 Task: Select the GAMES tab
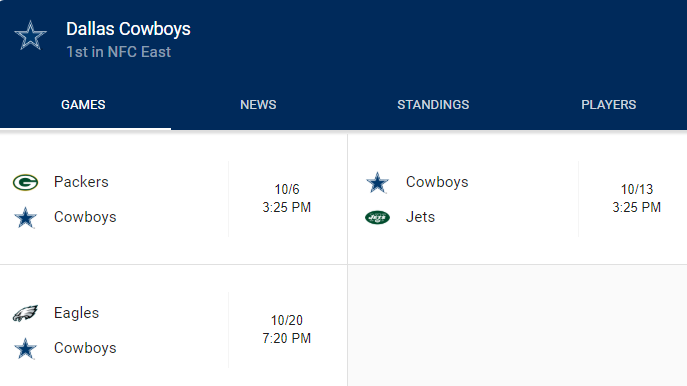[83, 105]
